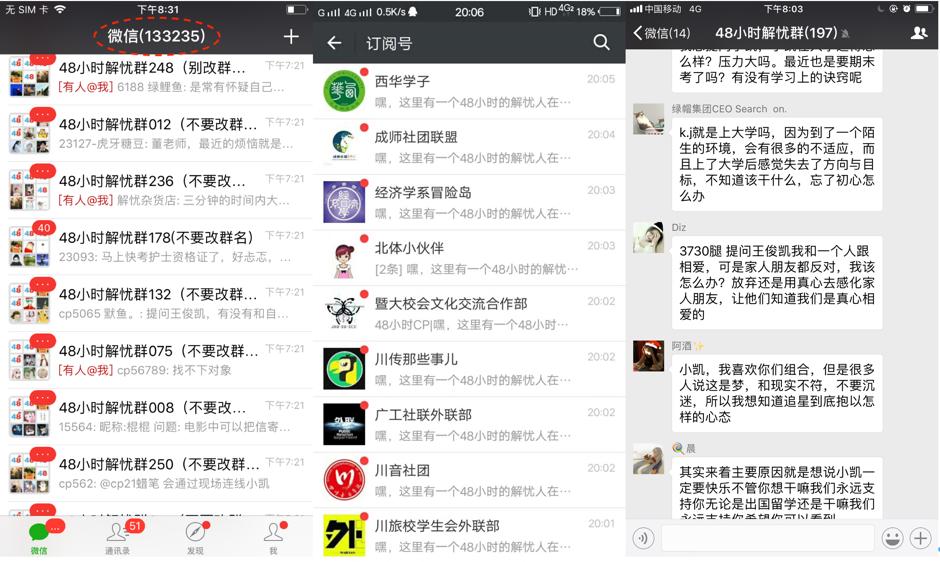Tap message starting k.j就是上大学吗
Viewport: 940px width, 562px height.
[x=777, y=164]
